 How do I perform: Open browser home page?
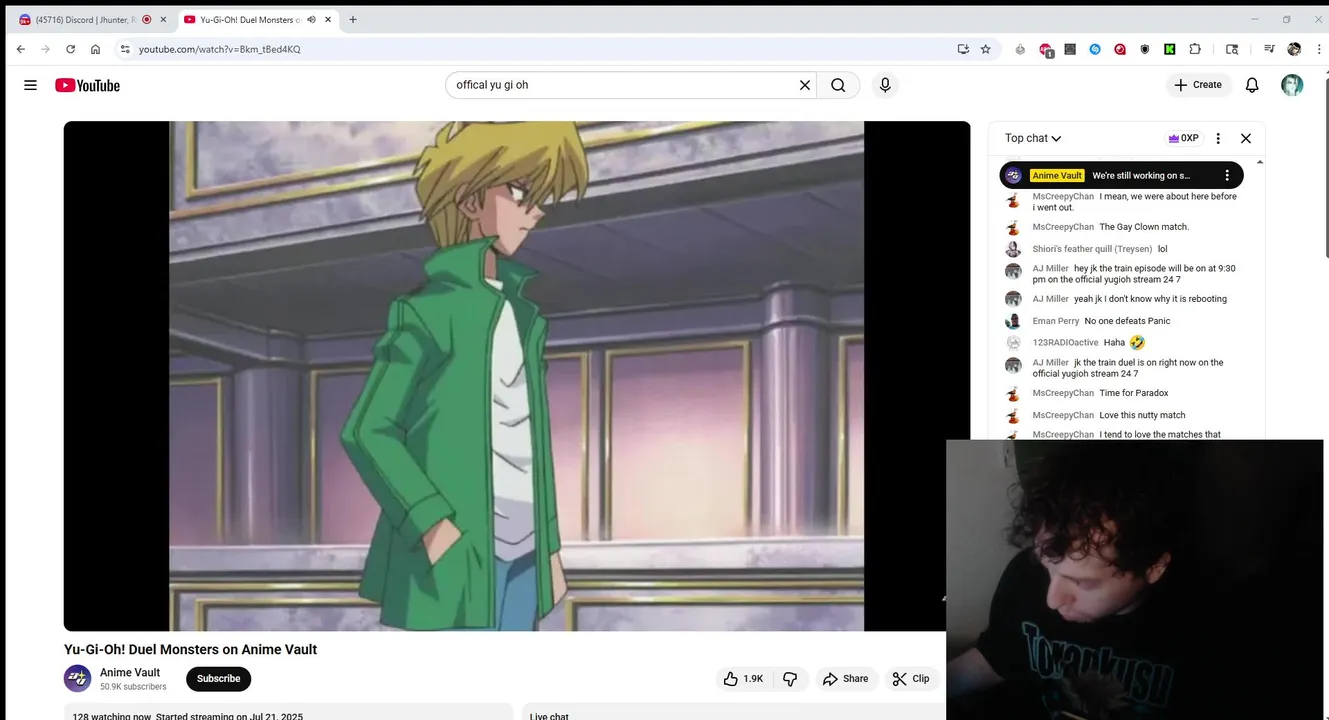[x=95, y=49]
